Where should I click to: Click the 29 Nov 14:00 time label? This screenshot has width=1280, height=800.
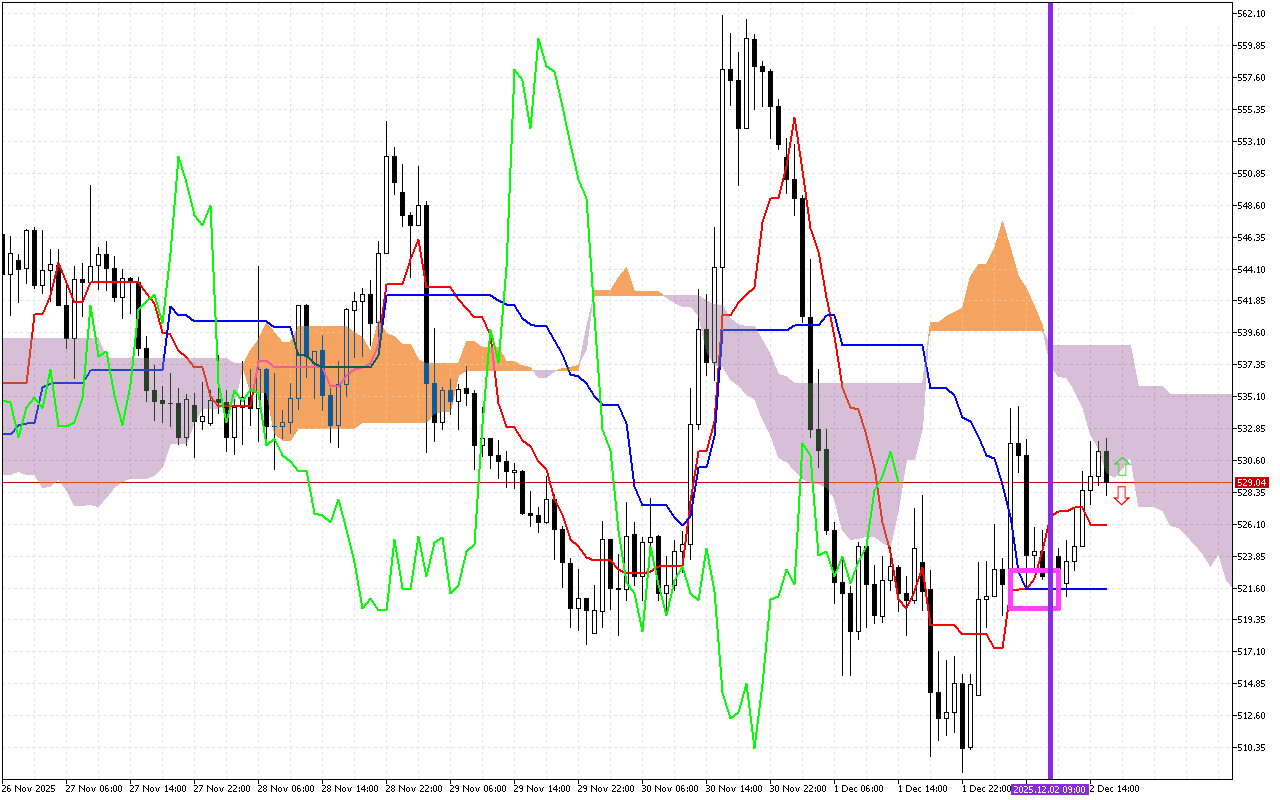pyautogui.click(x=541, y=788)
